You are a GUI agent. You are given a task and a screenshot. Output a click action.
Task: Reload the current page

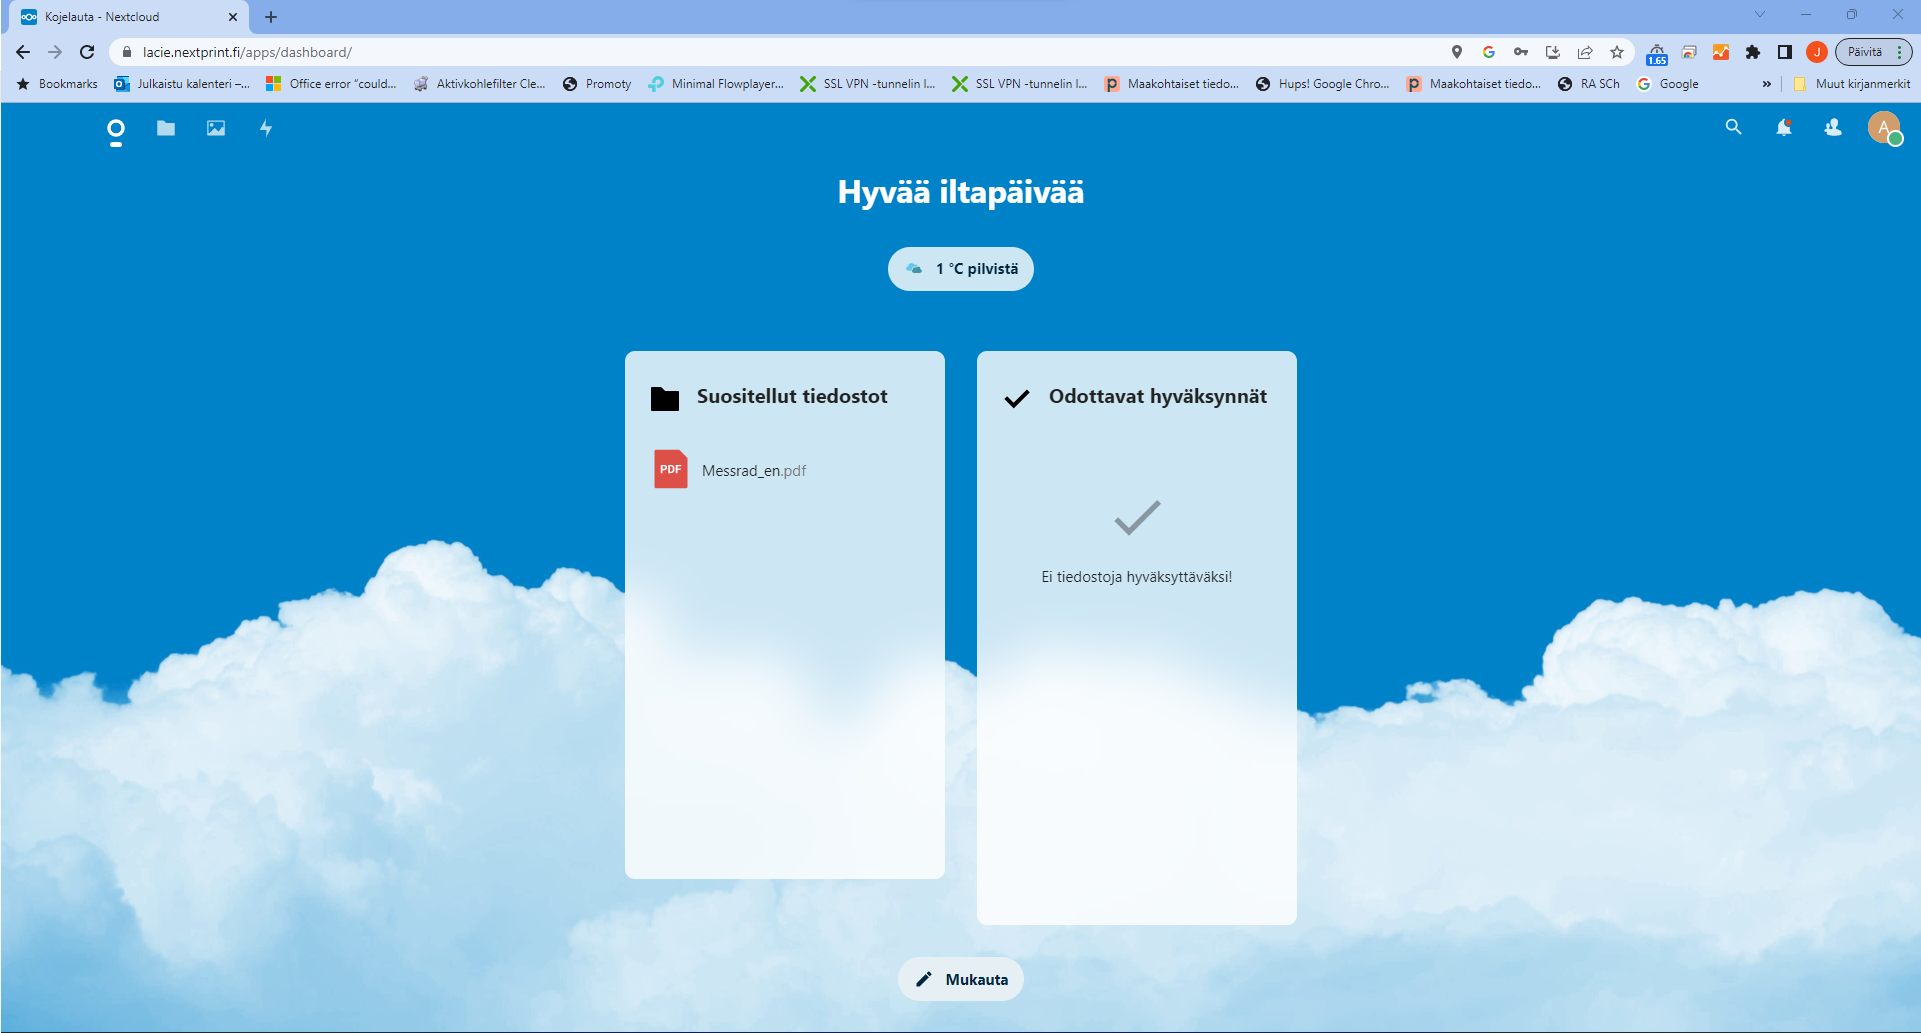(x=87, y=52)
